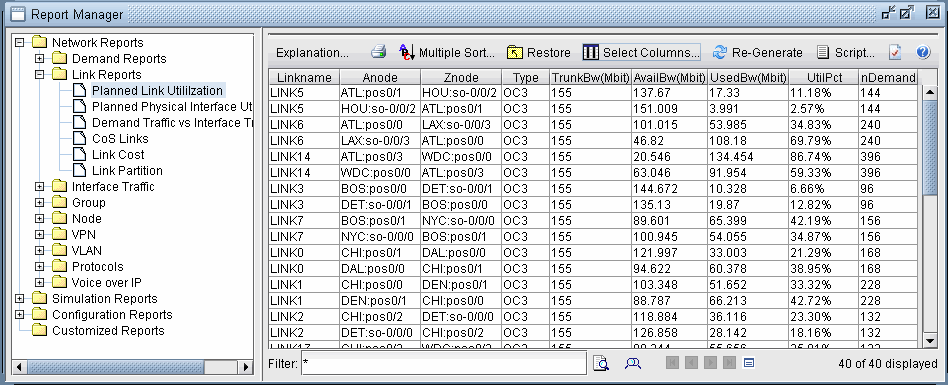Sort by the Anode column header
This screenshot has width=948, height=385.
tap(380, 77)
